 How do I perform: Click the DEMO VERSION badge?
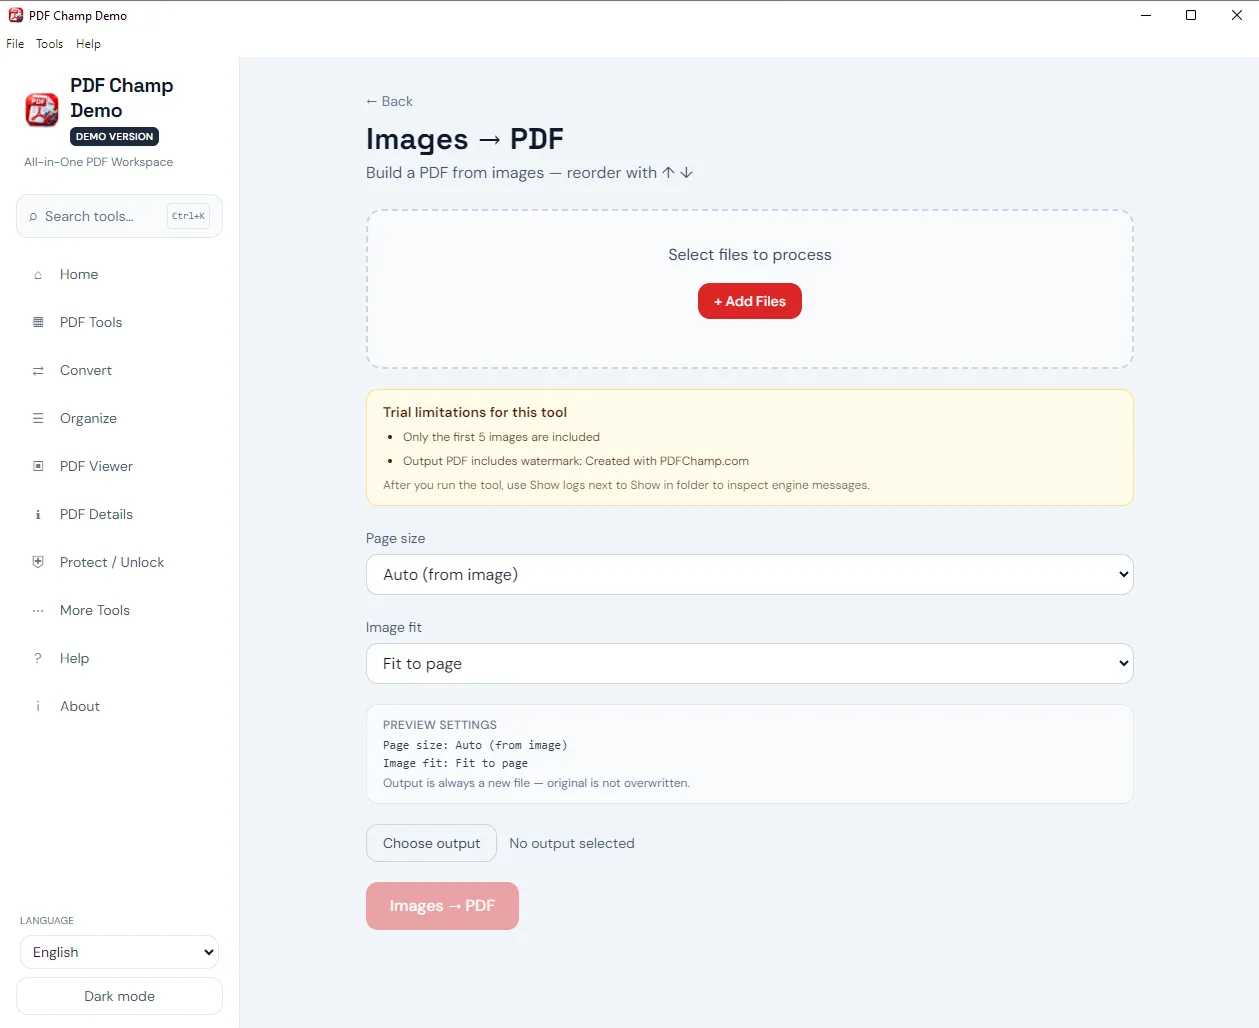pos(115,137)
